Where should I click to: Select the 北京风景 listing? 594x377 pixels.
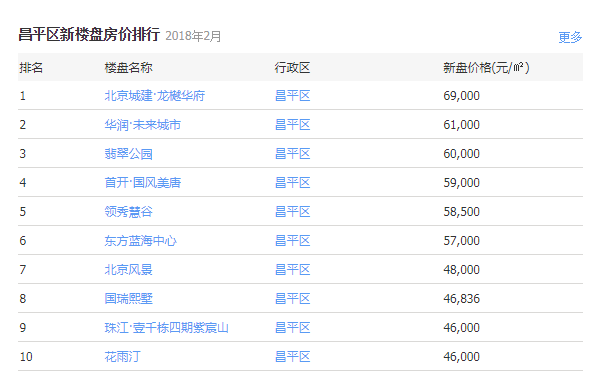pyautogui.click(x=128, y=269)
